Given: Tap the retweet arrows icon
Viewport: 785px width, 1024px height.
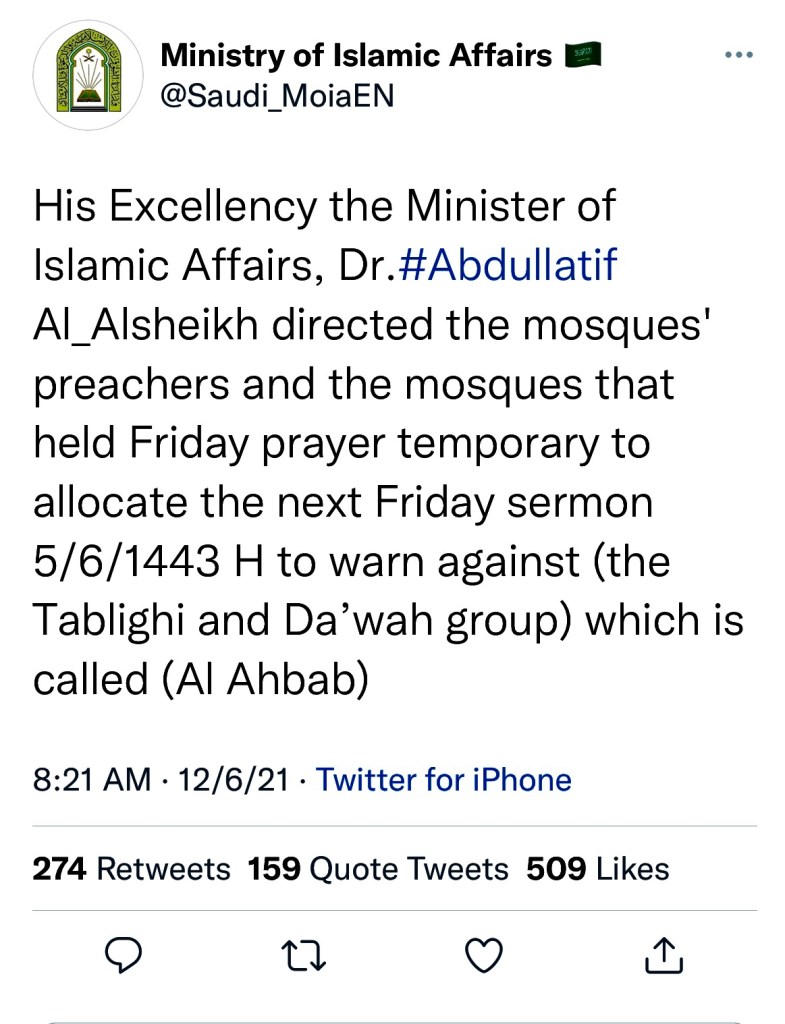Looking at the screenshot, I should point(304,957).
